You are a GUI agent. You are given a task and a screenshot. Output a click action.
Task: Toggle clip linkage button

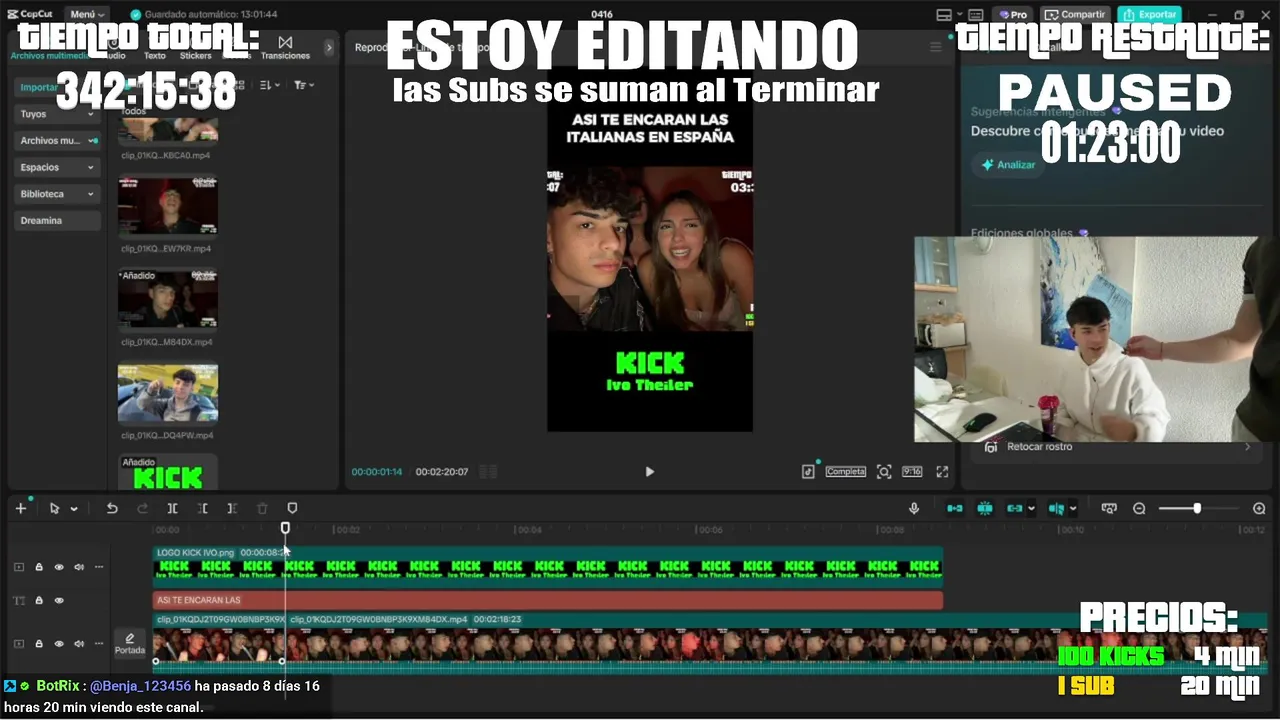coord(1015,508)
